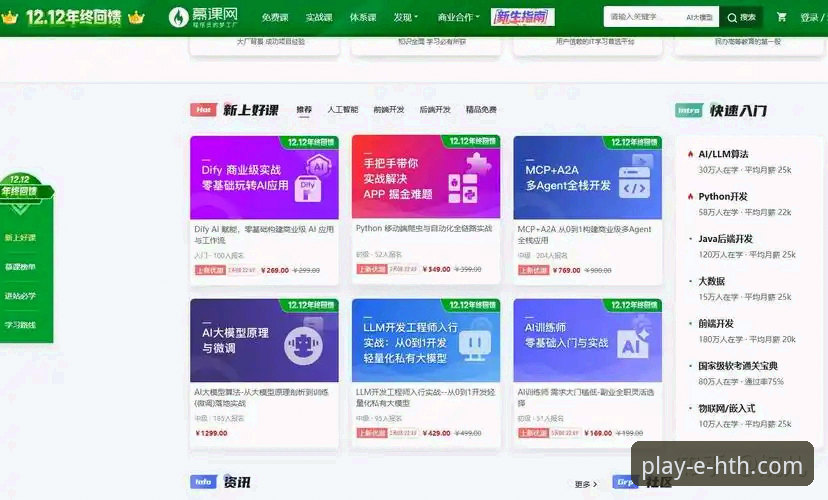Select the 后端开发 tab
This screenshot has height=500, width=828.
tap(435, 109)
